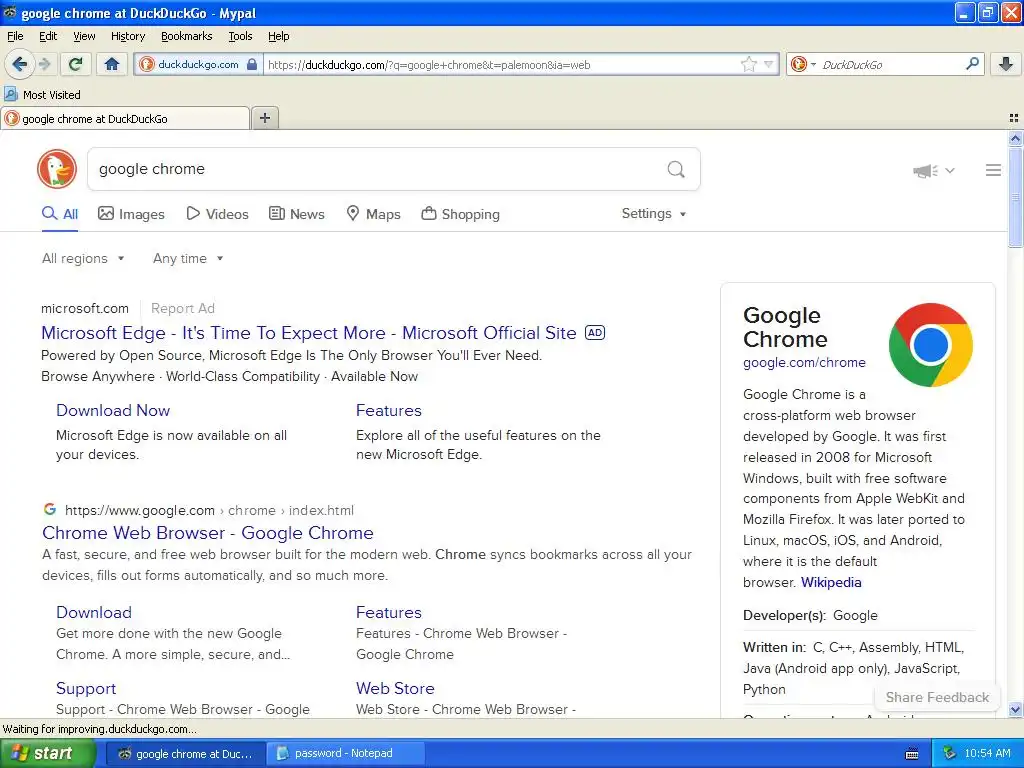Switch to the Images results tab
This screenshot has width=1024, height=768.
[x=131, y=214]
